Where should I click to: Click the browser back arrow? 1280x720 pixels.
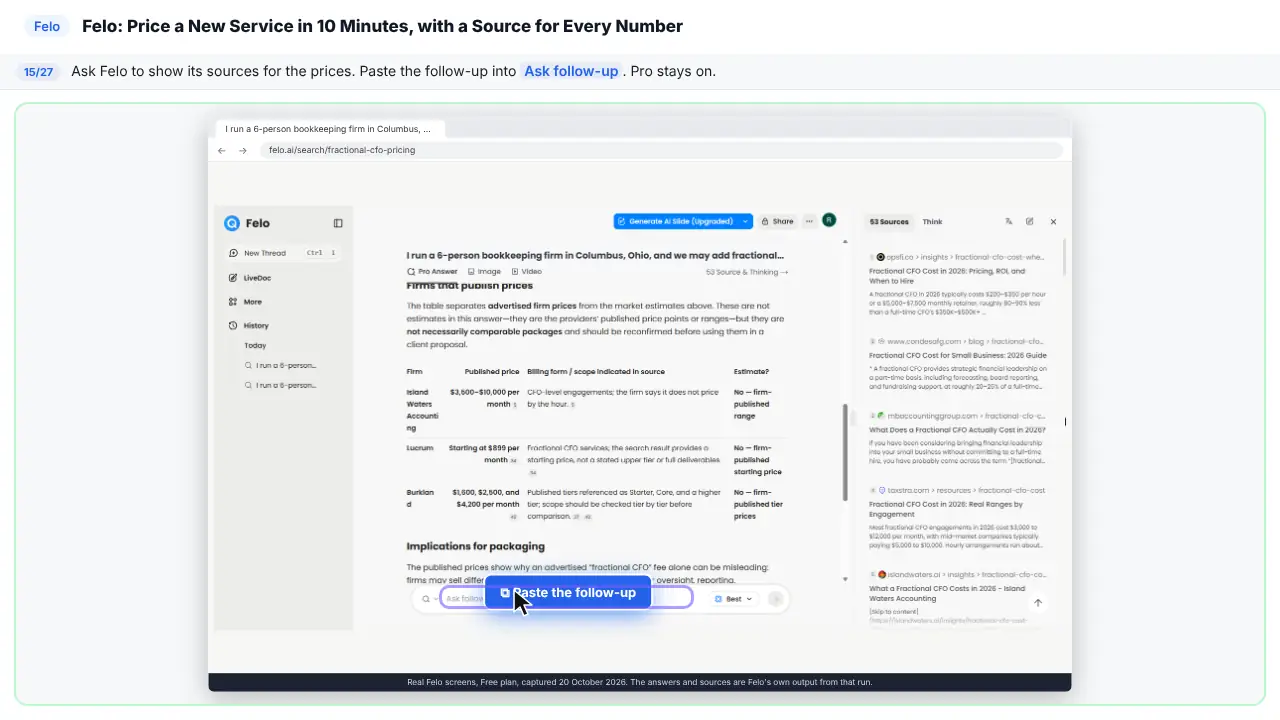coord(222,150)
